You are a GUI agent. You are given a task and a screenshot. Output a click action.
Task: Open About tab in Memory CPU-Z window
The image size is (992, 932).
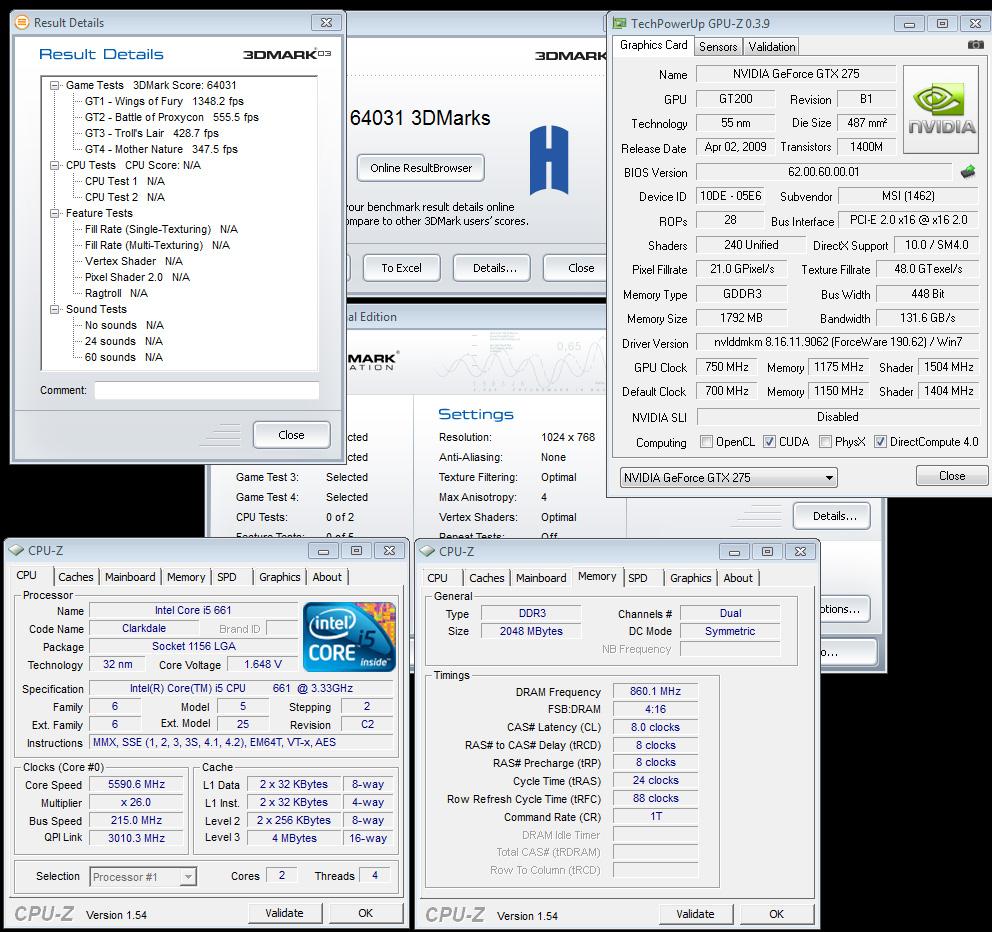(738, 578)
